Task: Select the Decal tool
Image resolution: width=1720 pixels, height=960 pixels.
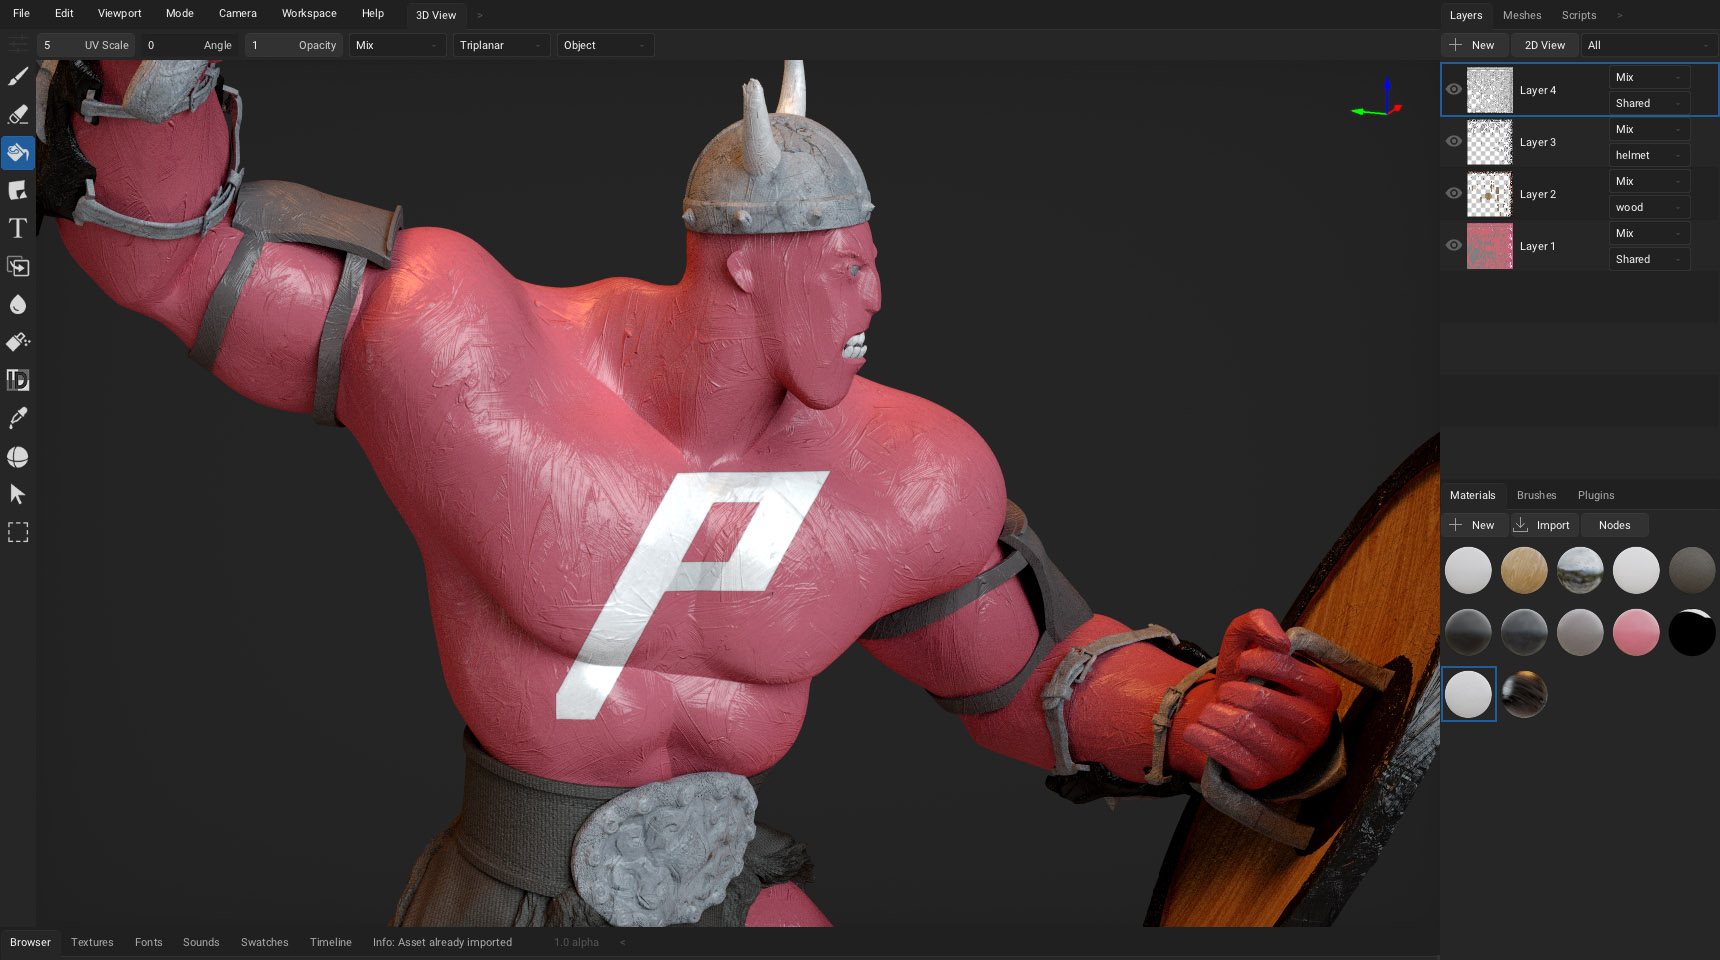Action: coord(18,191)
